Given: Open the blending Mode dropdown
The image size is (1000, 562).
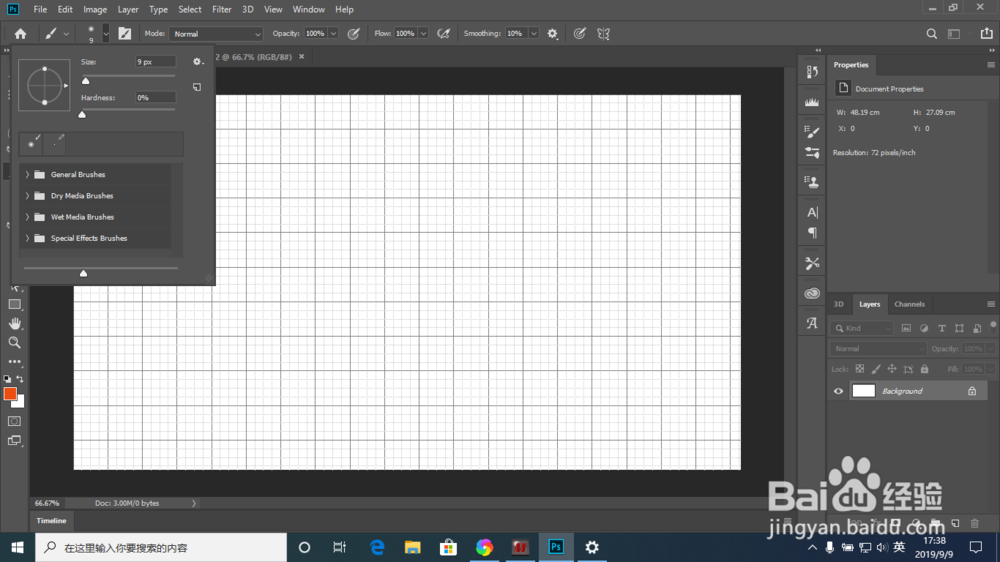Looking at the screenshot, I should point(216,34).
